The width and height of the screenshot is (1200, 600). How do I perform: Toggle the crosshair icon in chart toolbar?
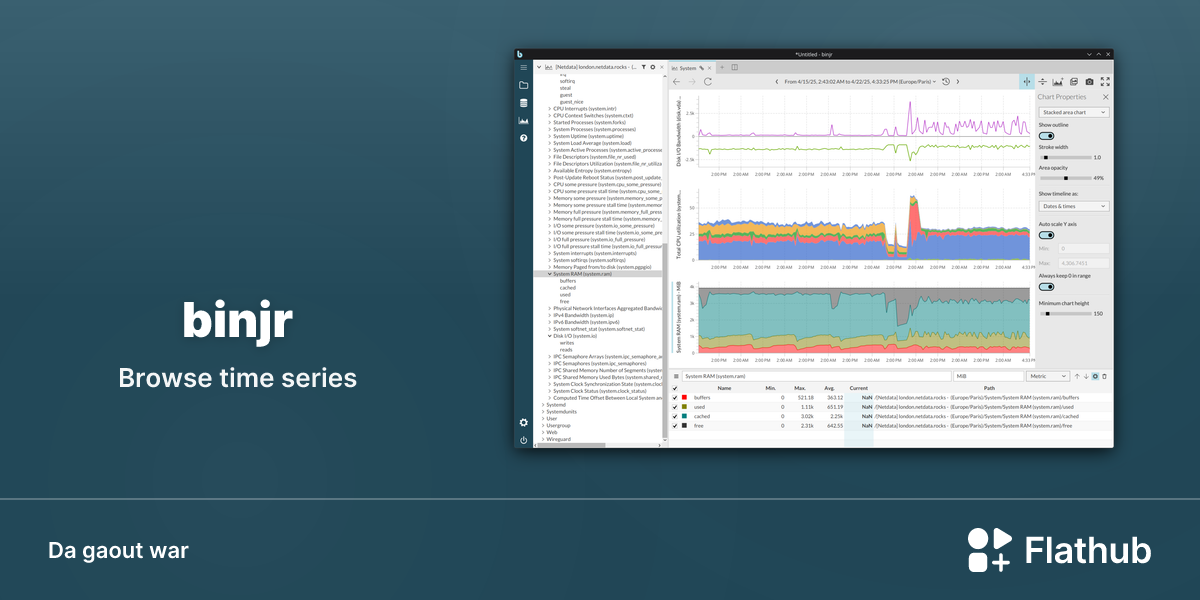coord(1027,81)
